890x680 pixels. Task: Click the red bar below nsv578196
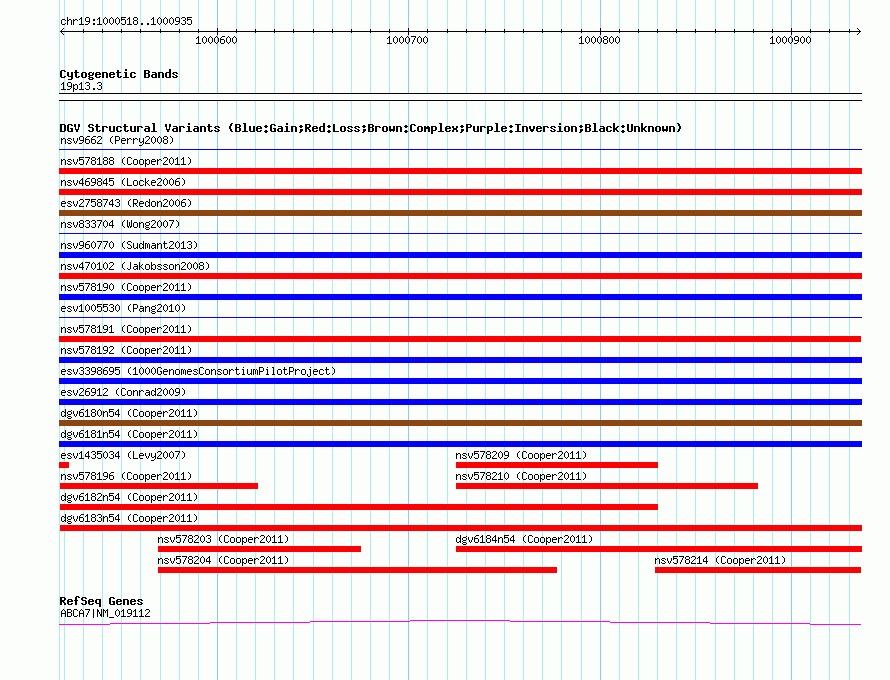pyautogui.click(x=158, y=486)
